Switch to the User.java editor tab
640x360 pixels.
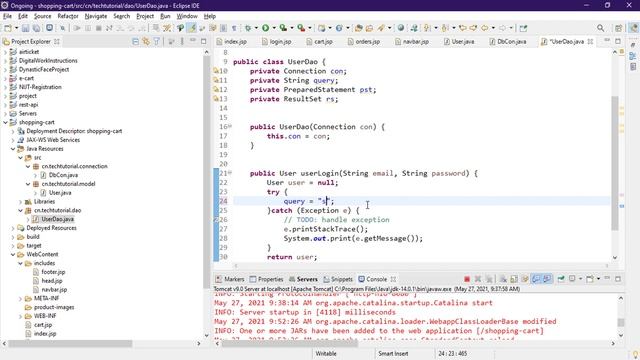coord(459,42)
